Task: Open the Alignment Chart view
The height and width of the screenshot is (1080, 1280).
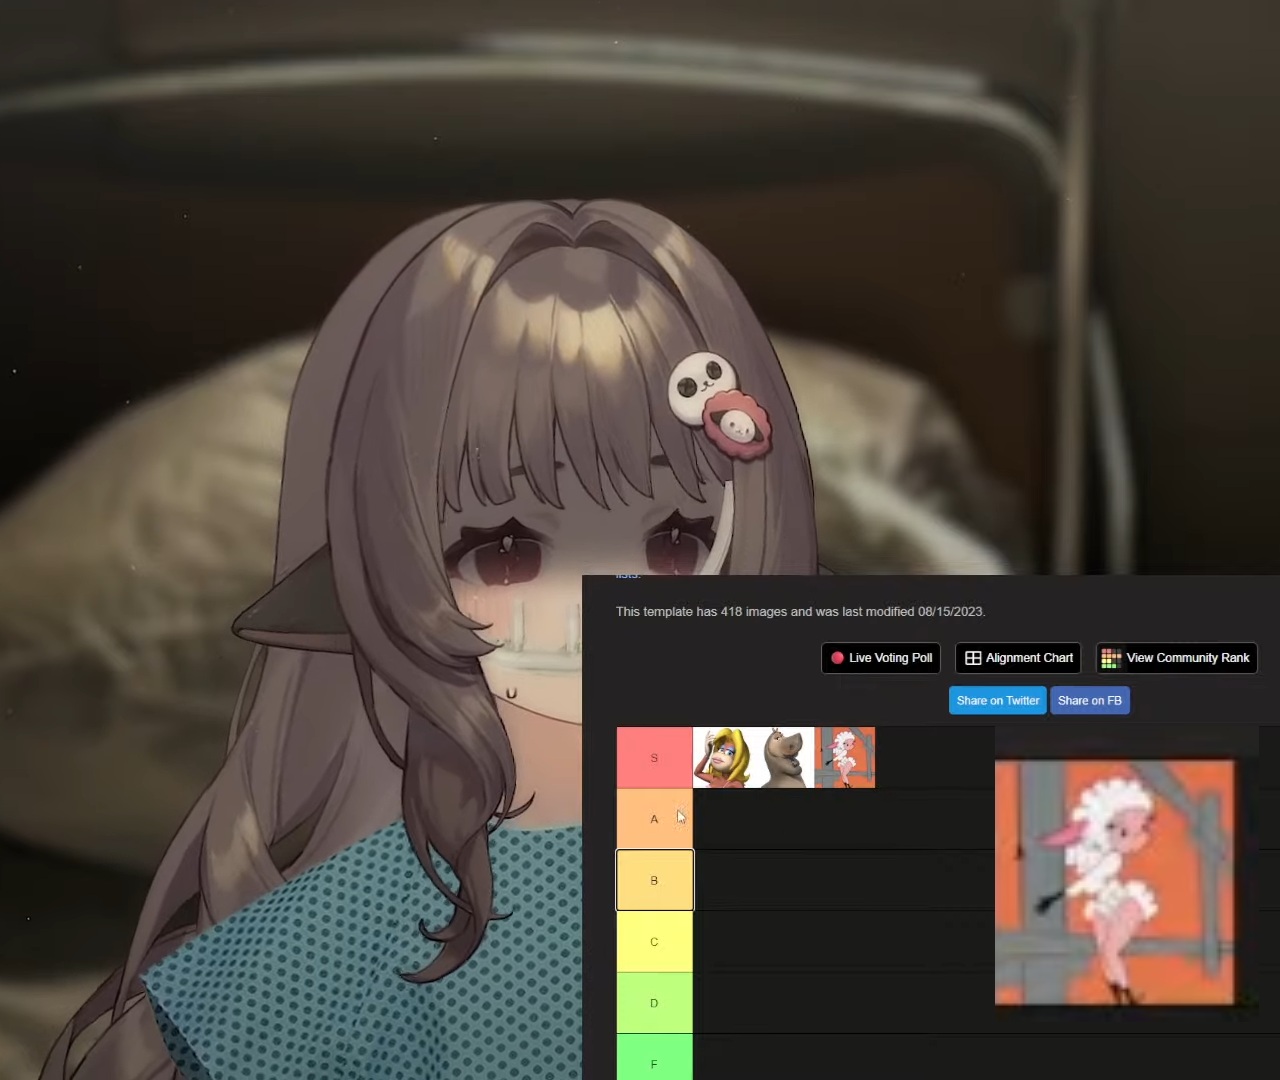Action: (1018, 658)
